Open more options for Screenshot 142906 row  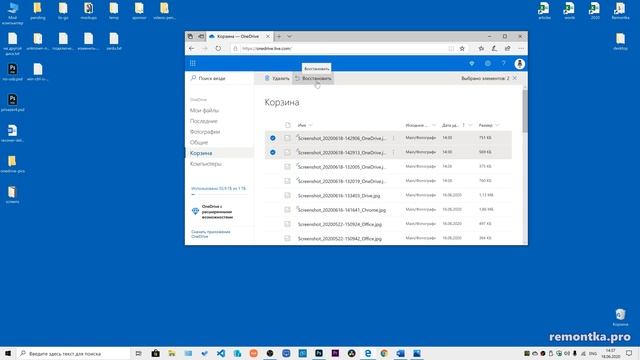pos(393,138)
